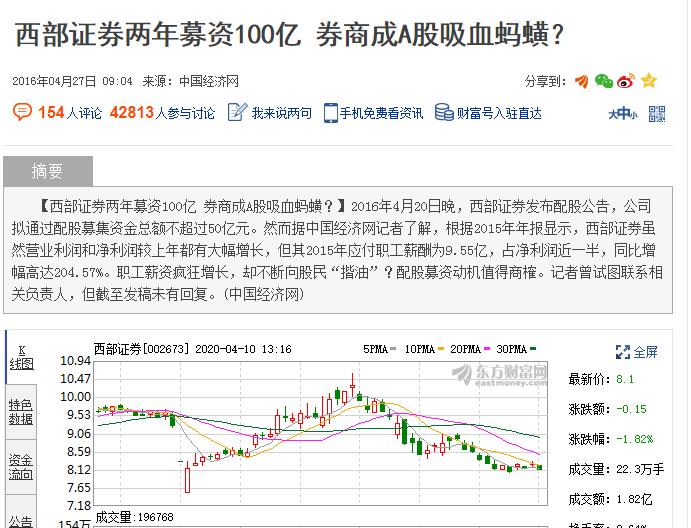Open the QR code icon
691x528 pixels.
(x=657, y=114)
